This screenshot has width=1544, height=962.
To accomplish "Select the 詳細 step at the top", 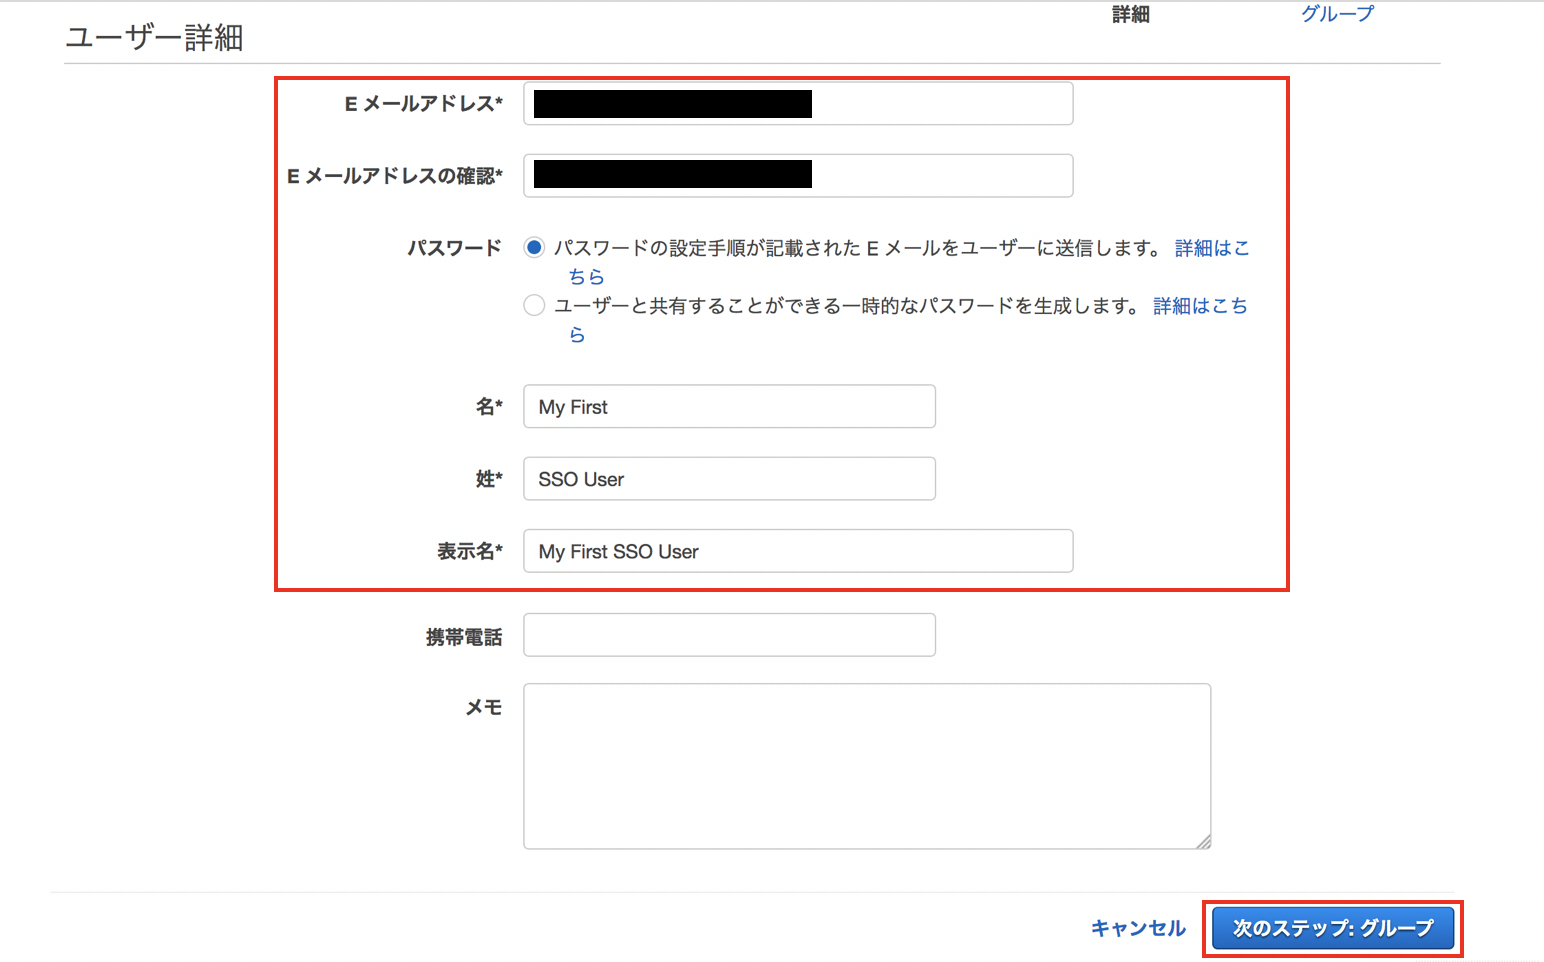I will [1131, 14].
